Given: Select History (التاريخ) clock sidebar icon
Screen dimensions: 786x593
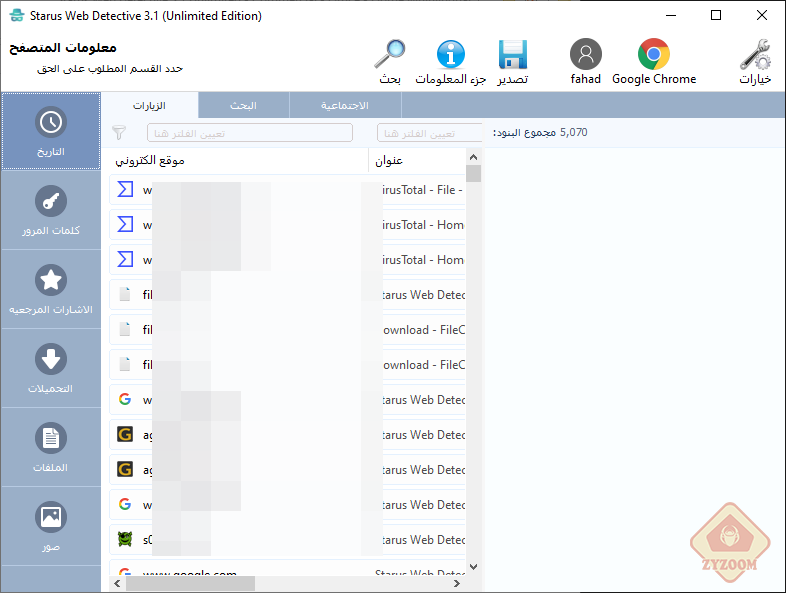Looking at the screenshot, I should coord(51,122).
